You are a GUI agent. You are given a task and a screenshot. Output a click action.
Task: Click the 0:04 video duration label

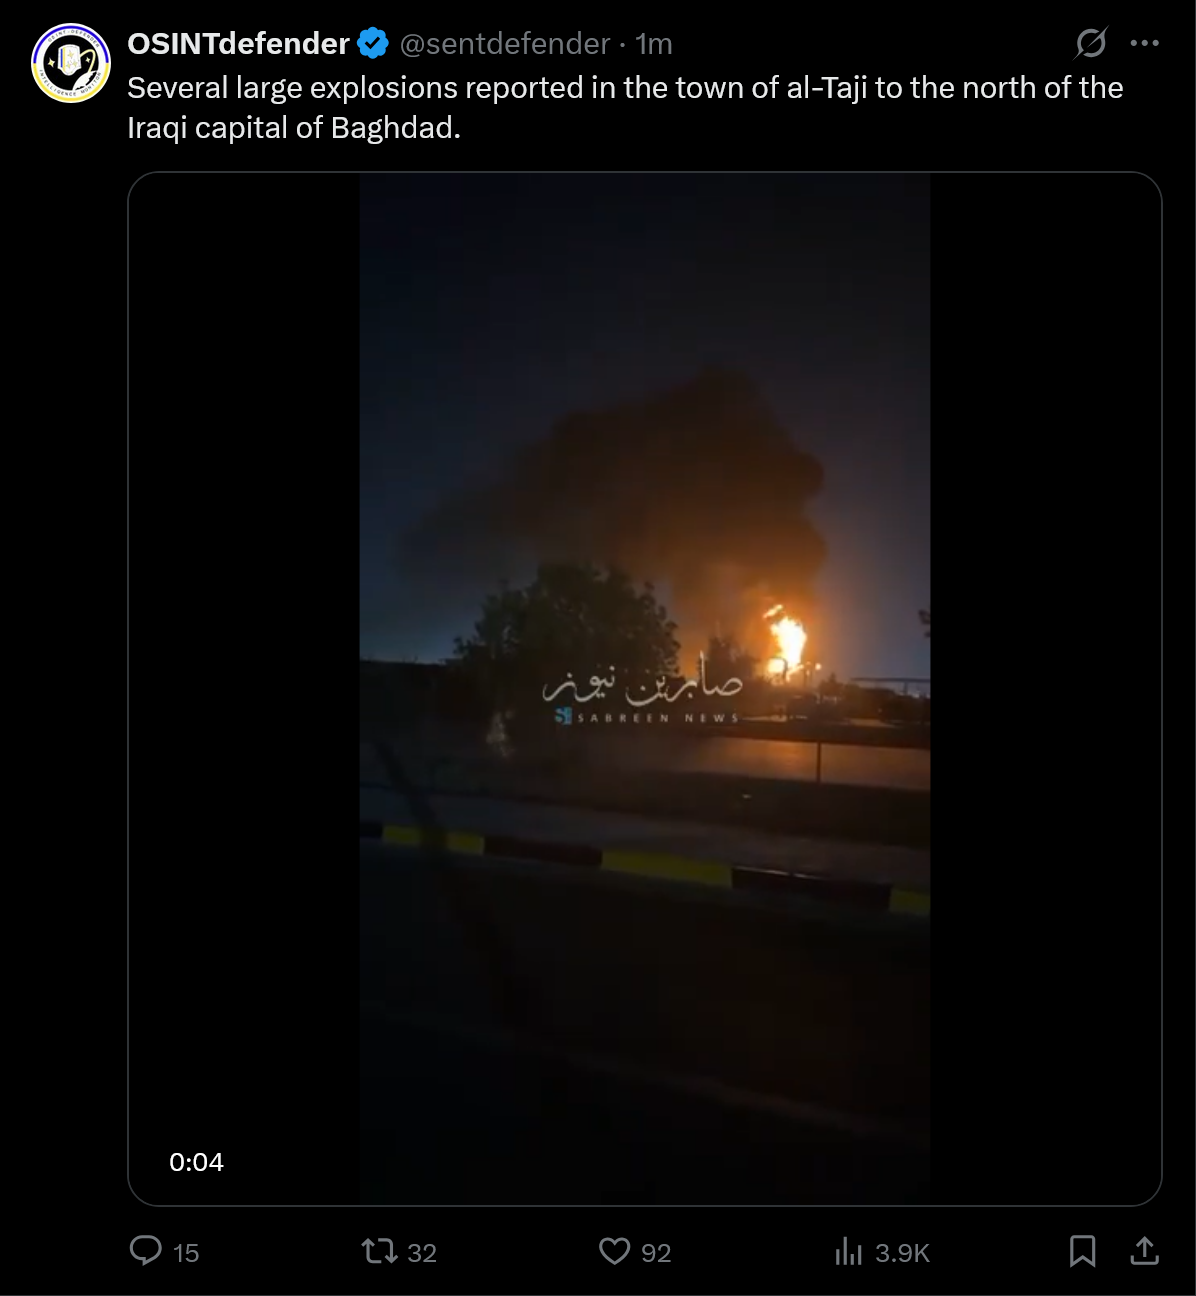[196, 1162]
